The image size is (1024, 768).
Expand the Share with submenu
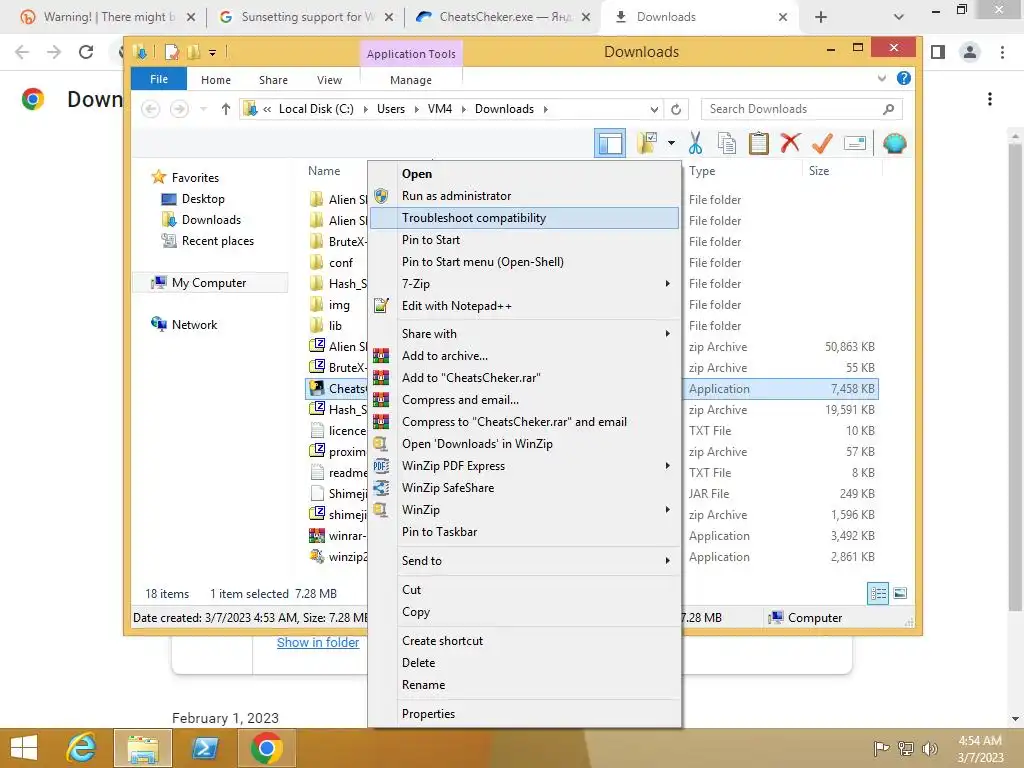(x=524, y=334)
